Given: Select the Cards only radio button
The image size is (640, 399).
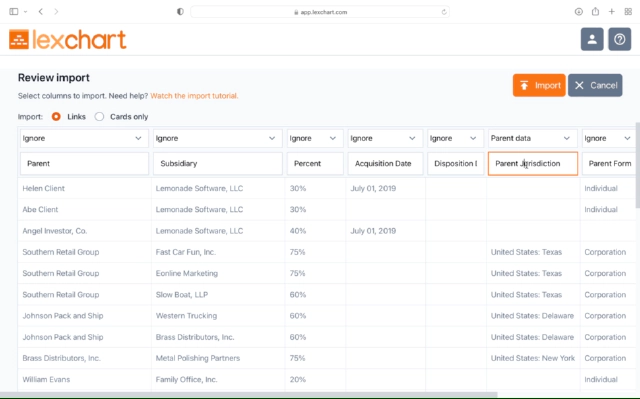Looking at the screenshot, I should [99, 117].
